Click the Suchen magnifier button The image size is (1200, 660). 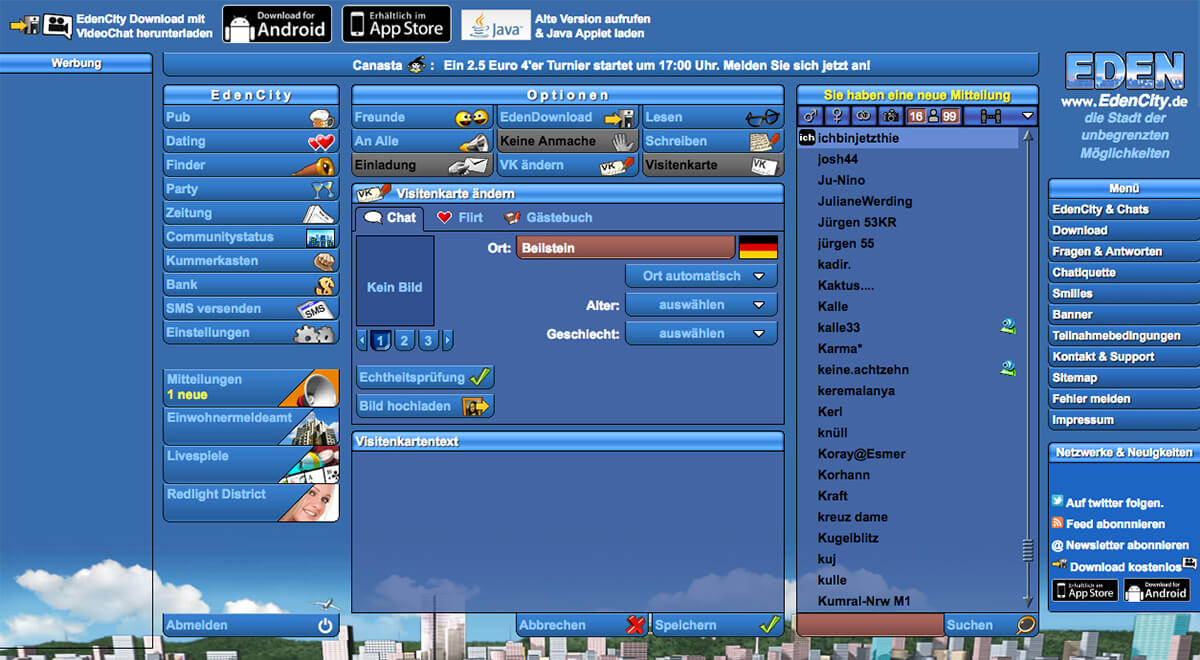(991, 625)
